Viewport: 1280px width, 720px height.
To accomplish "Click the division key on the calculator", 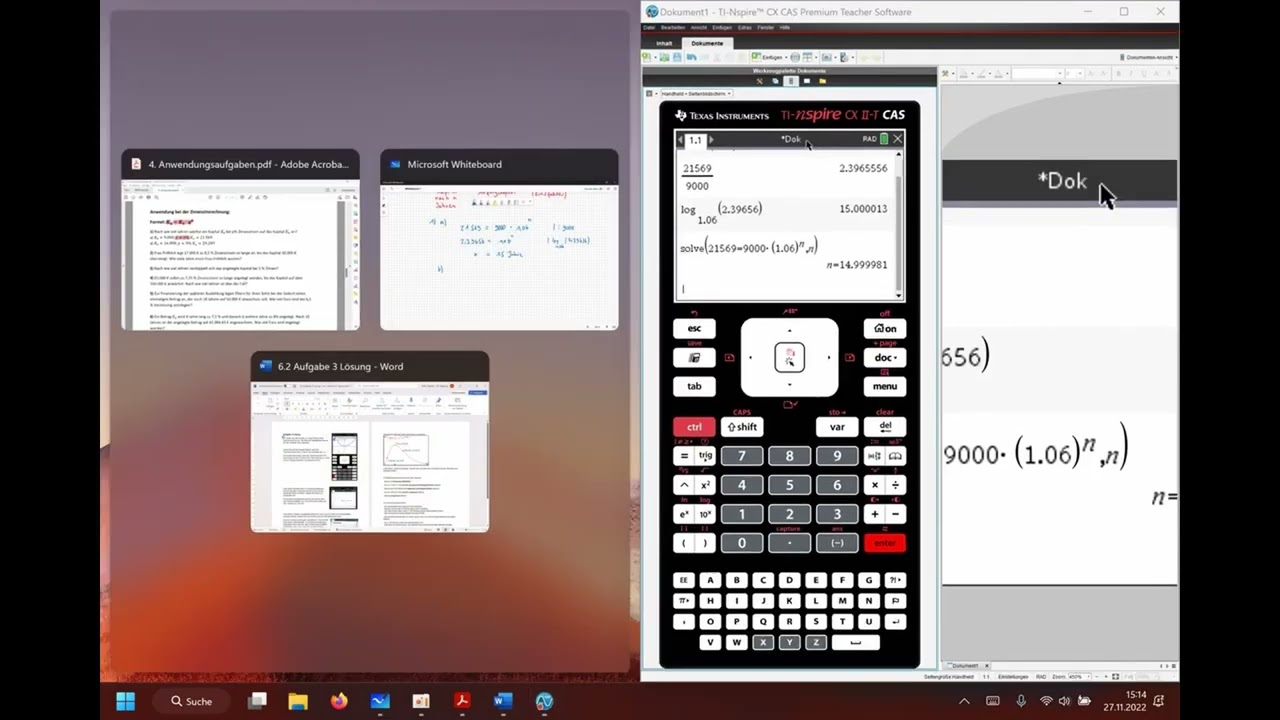I will click(896, 485).
